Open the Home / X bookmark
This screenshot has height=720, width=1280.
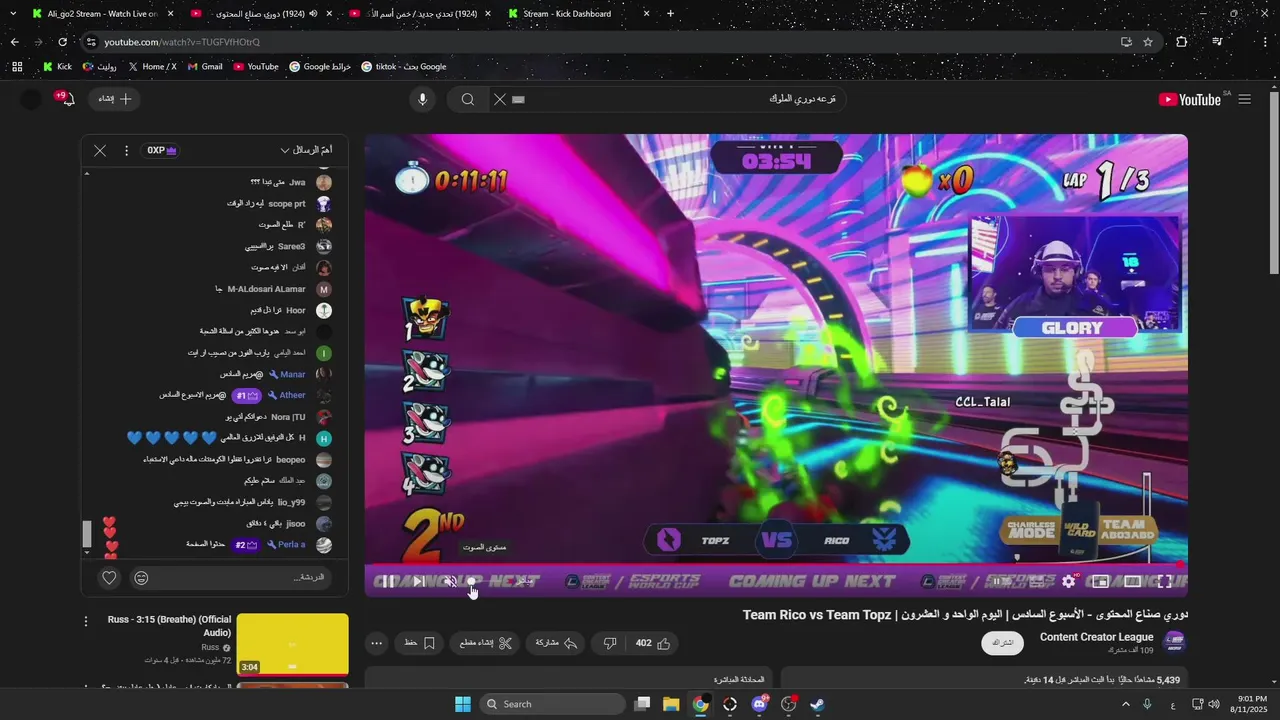point(152,67)
